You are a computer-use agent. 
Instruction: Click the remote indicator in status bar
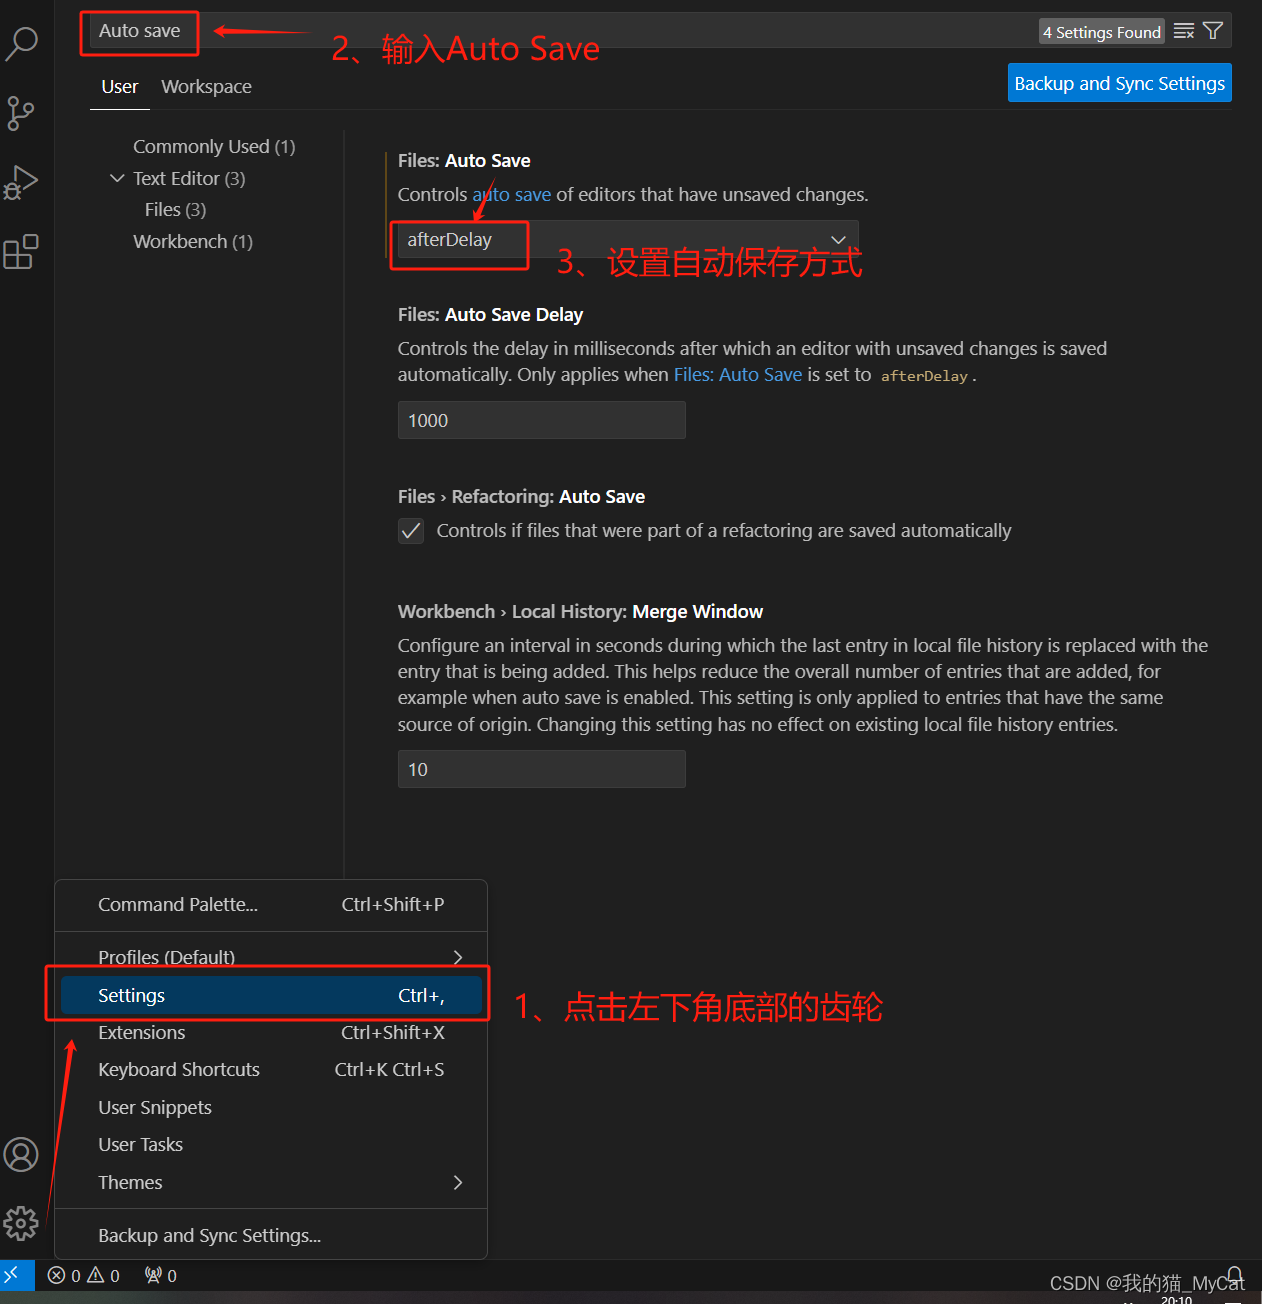15,1275
